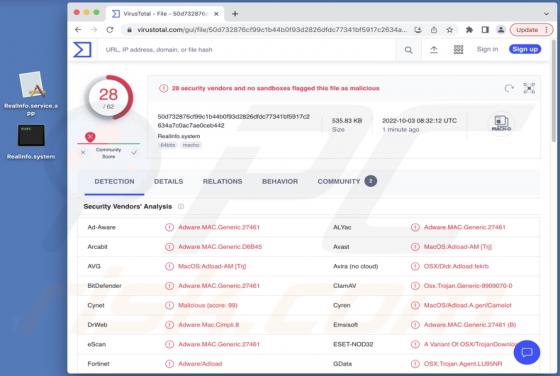Expand the tab search chevron
This screenshot has height=376, width=560.
[546, 14]
